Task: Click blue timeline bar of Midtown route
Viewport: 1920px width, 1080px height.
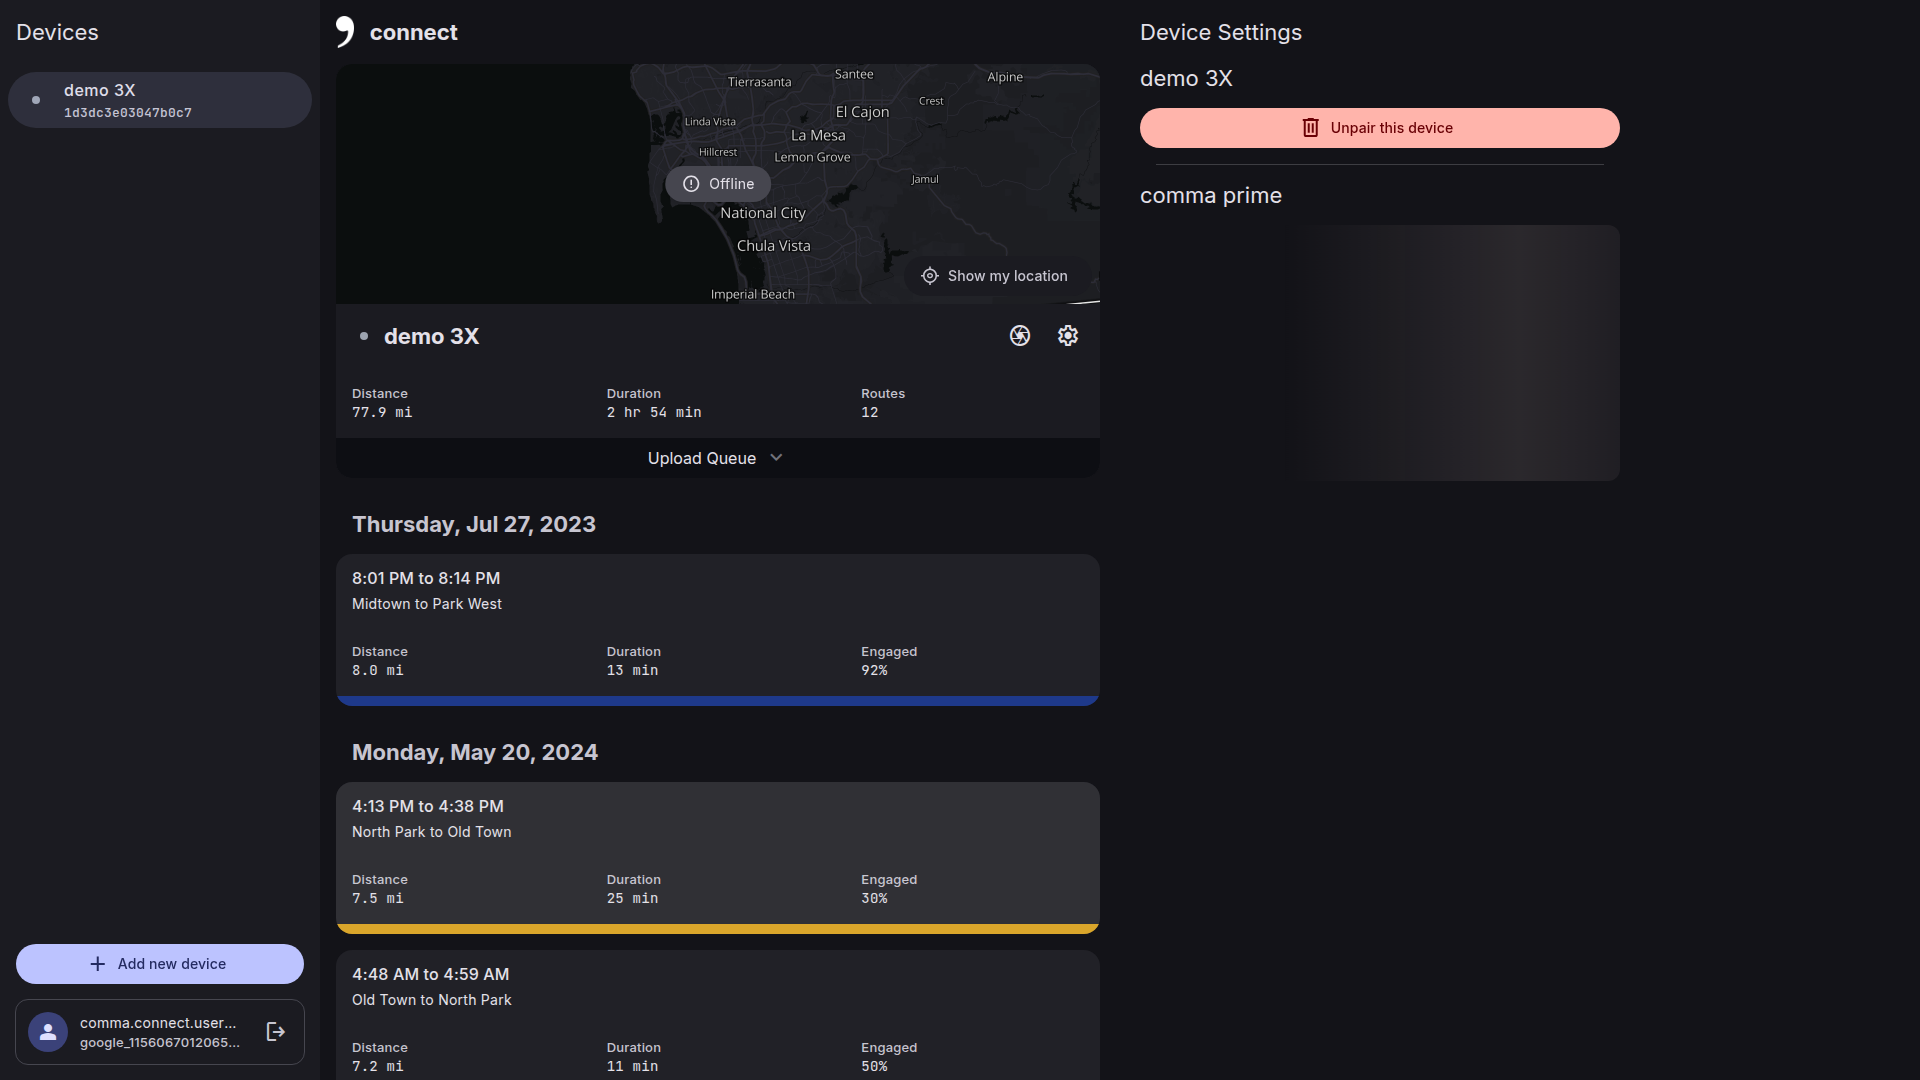Action: click(x=717, y=701)
